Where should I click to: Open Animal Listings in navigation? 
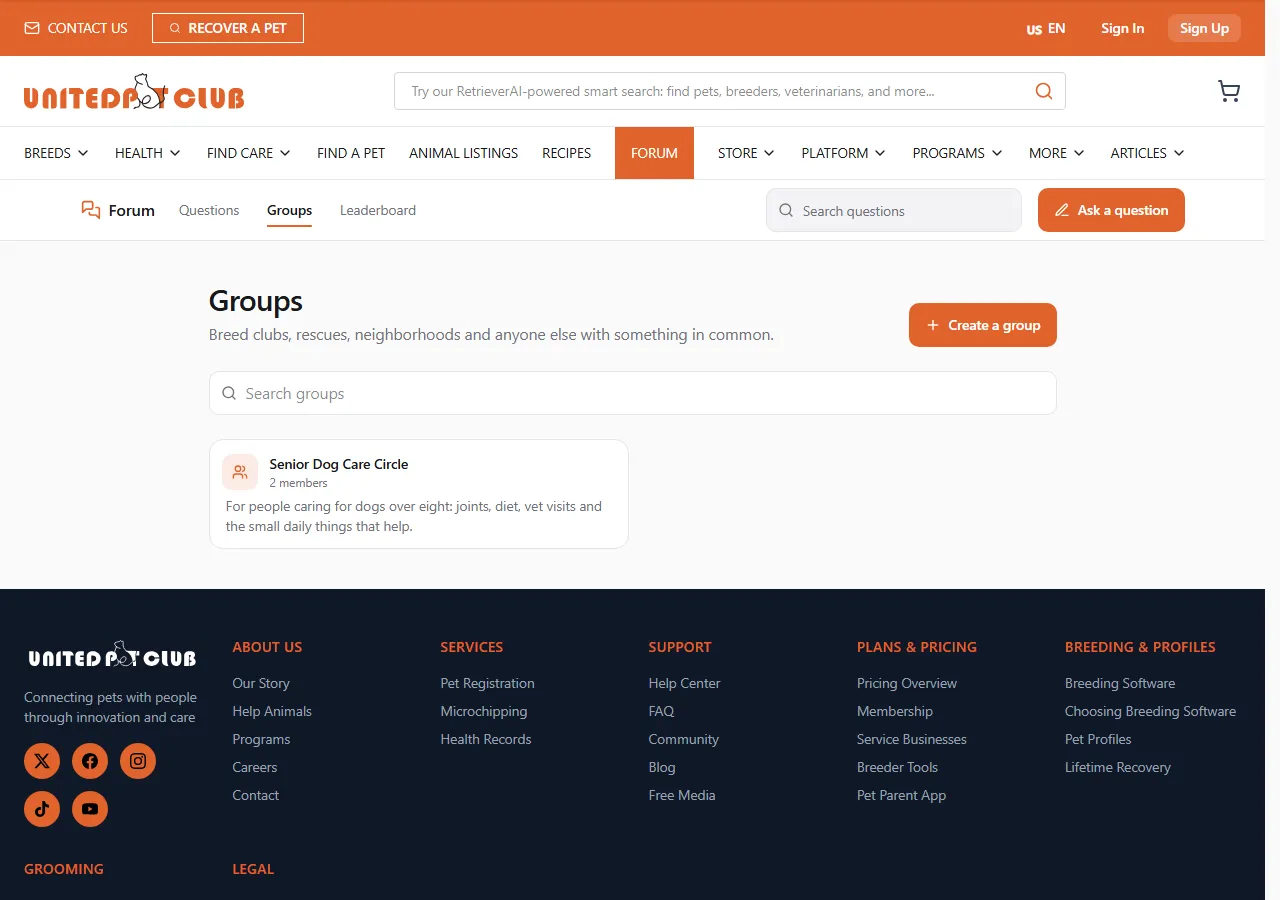click(x=464, y=153)
